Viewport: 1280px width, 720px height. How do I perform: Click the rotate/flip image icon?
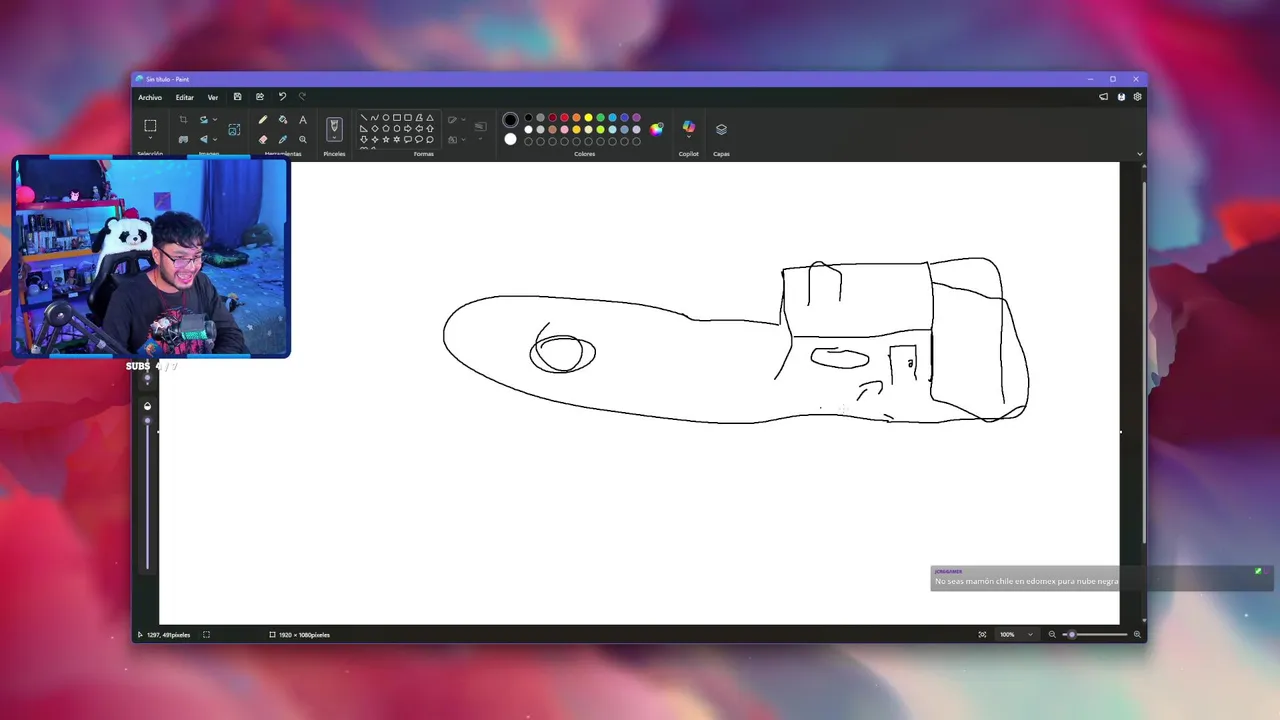tap(204, 139)
